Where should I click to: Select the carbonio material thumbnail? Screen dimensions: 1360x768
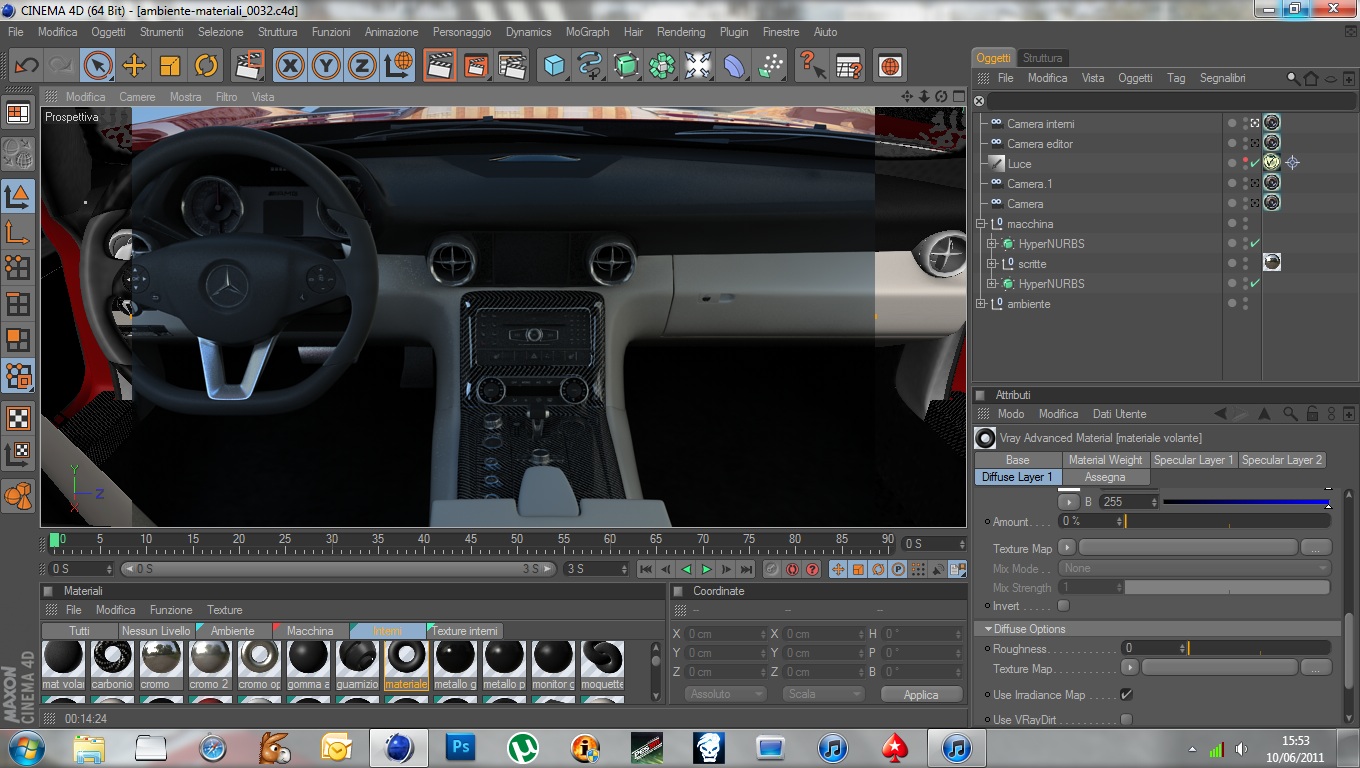(112, 658)
